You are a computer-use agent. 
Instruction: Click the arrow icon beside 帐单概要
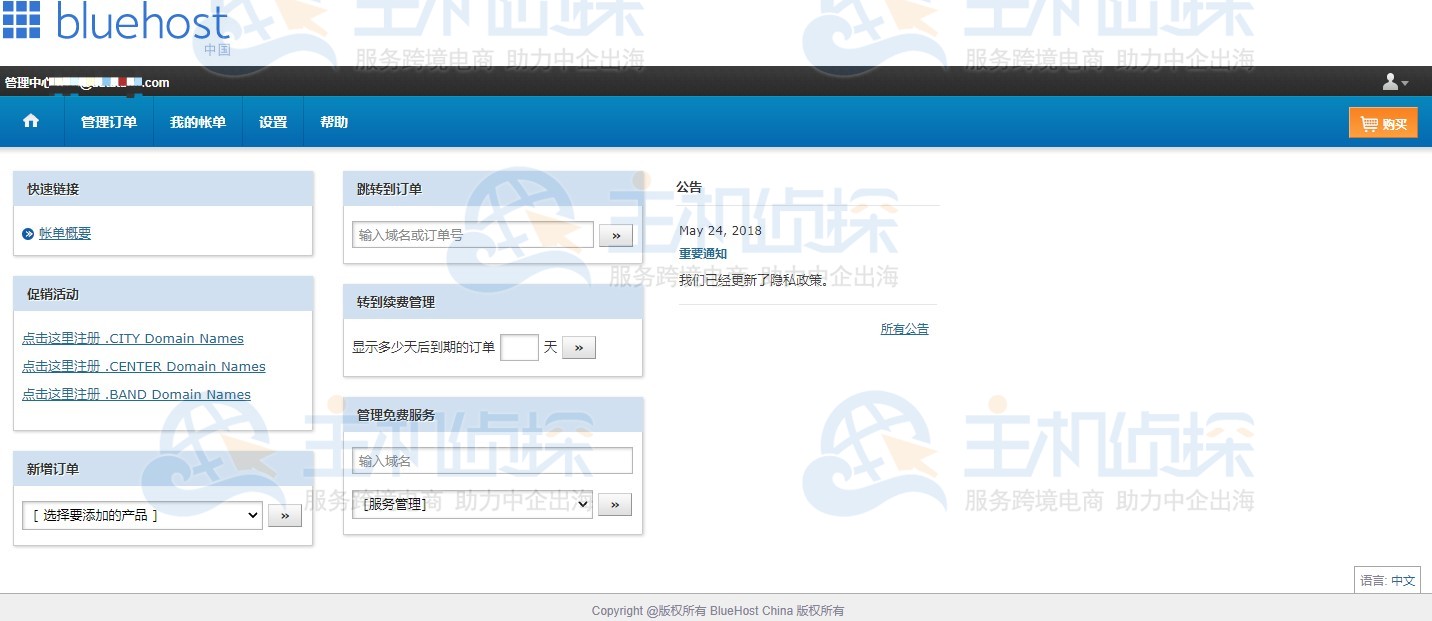click(27, 233)
